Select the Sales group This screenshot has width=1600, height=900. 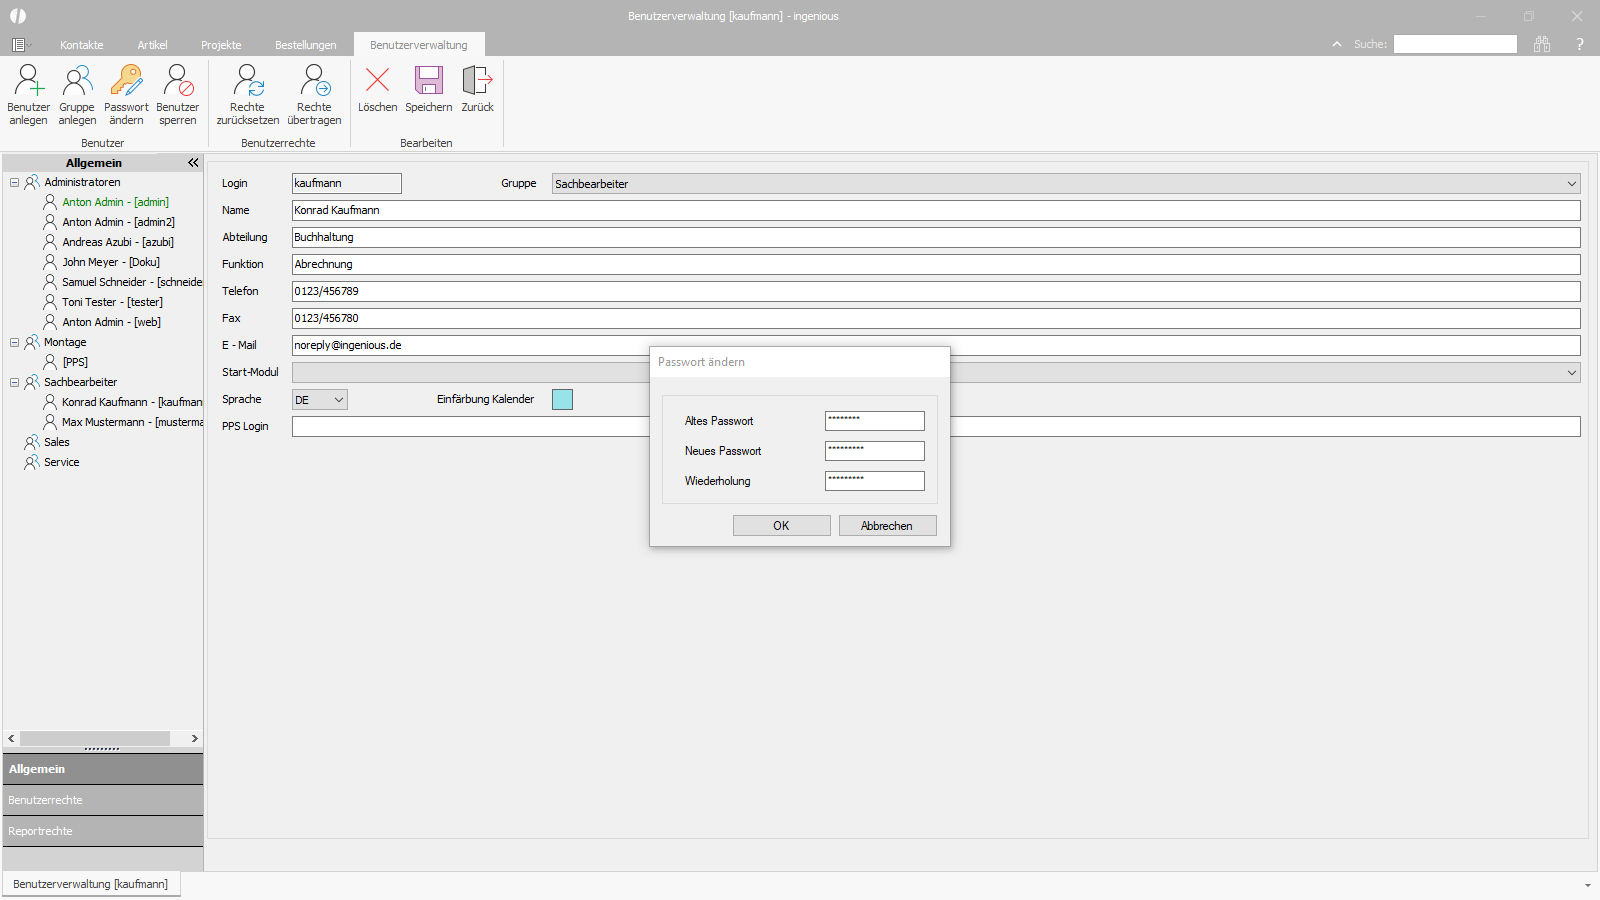(57, 442)
